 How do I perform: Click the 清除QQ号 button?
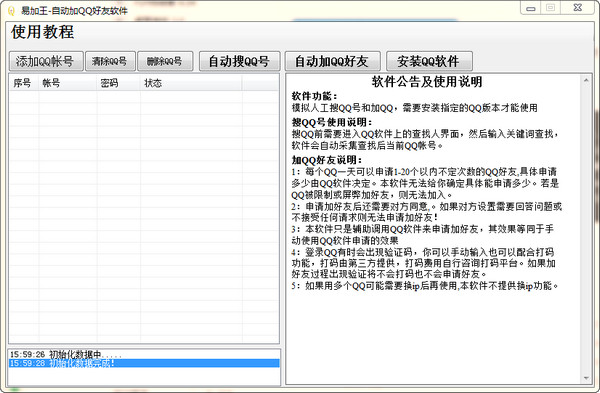tap(110, 61)
